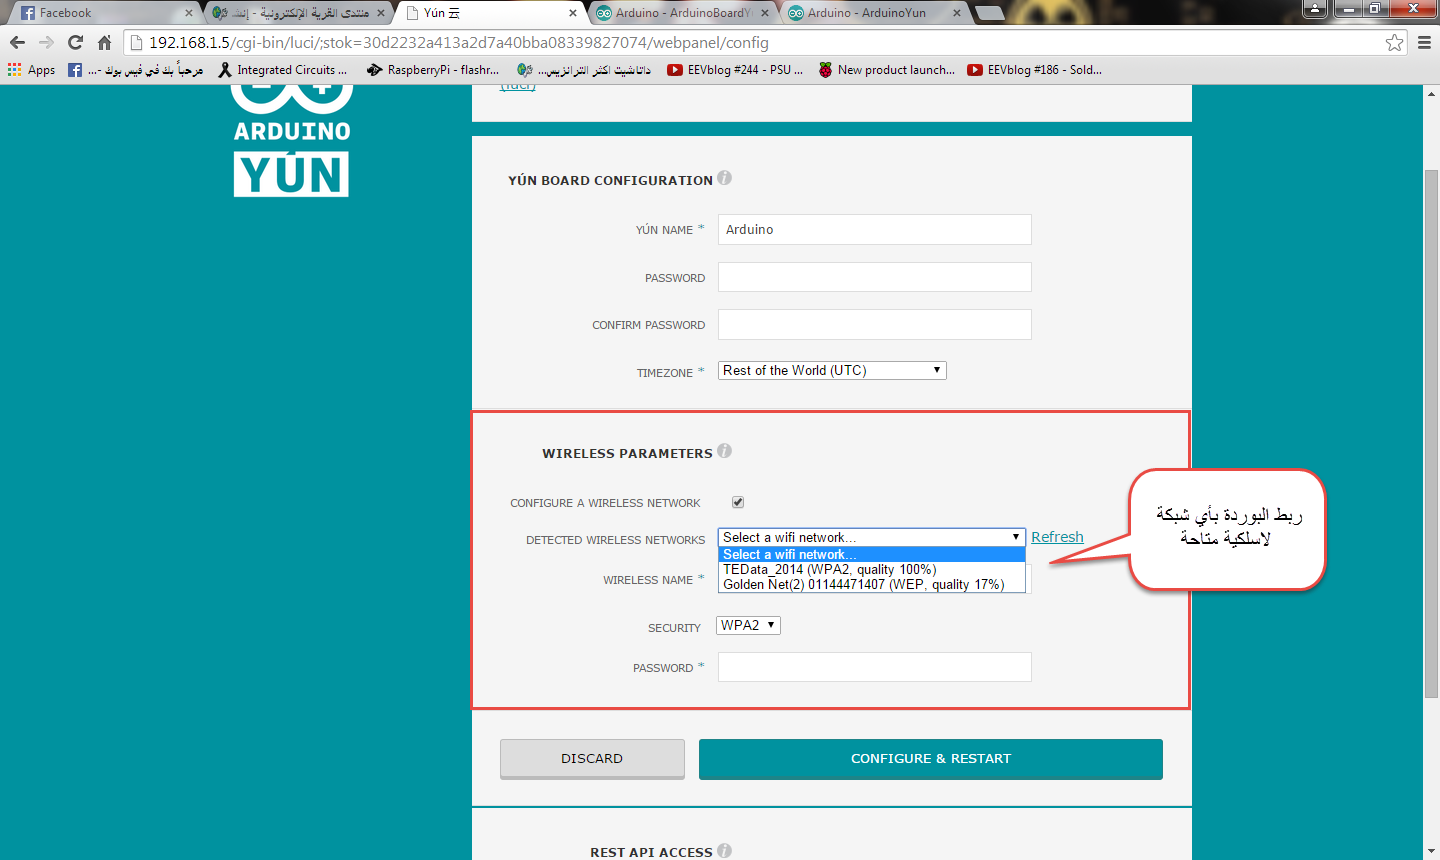Screen dimensions: 1440x860
Task: Choose Golden Net(2) WEP network
Action: click(872, 585)
